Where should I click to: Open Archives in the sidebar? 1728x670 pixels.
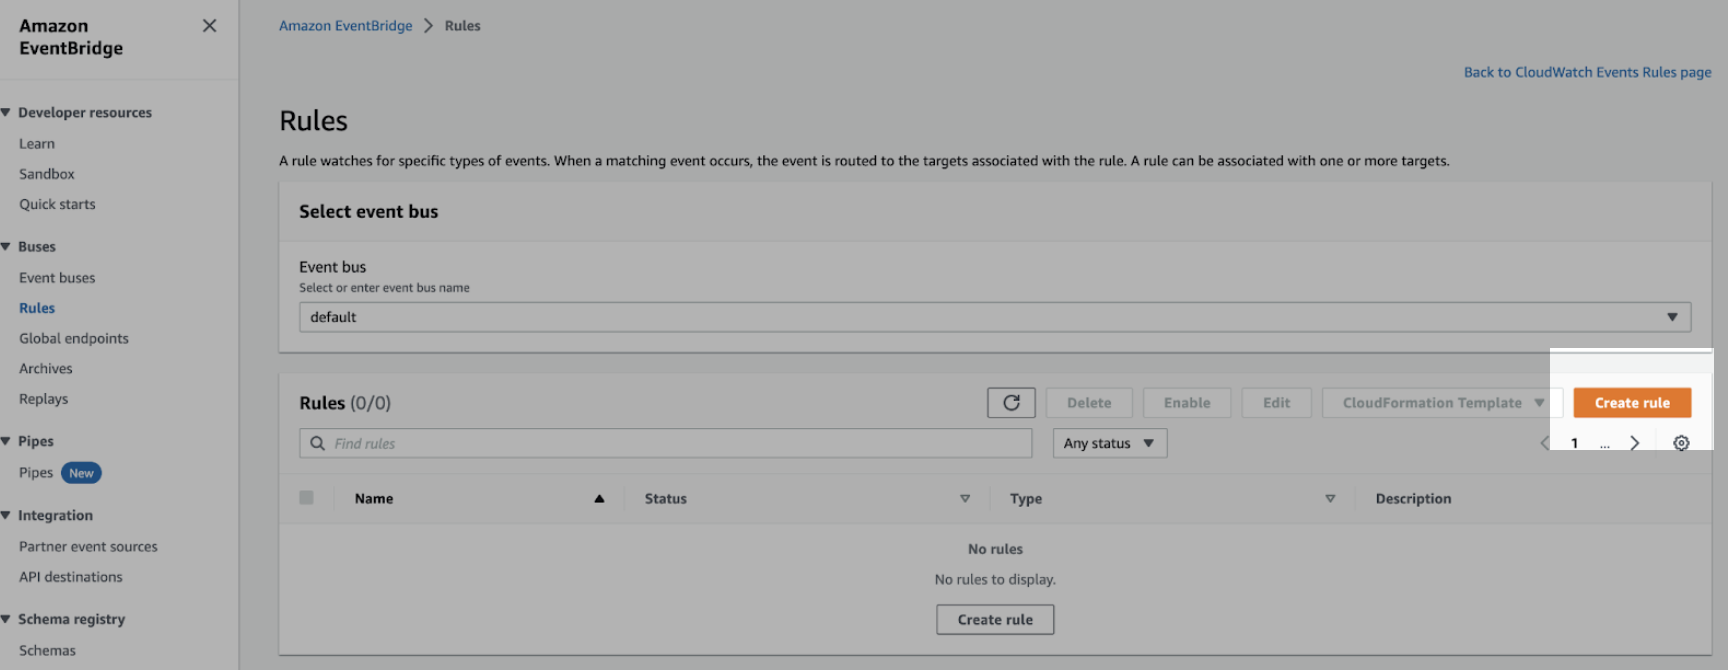click(x=46, y=368)
